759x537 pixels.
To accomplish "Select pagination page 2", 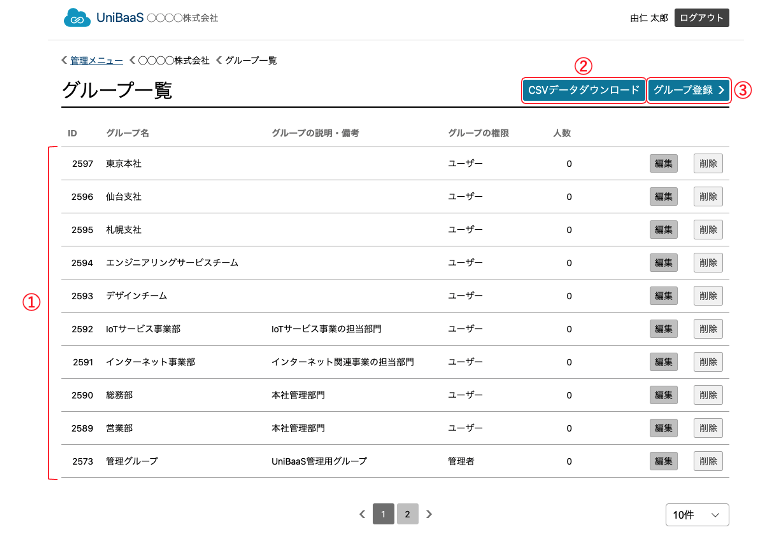I will (x=408, y=514).
